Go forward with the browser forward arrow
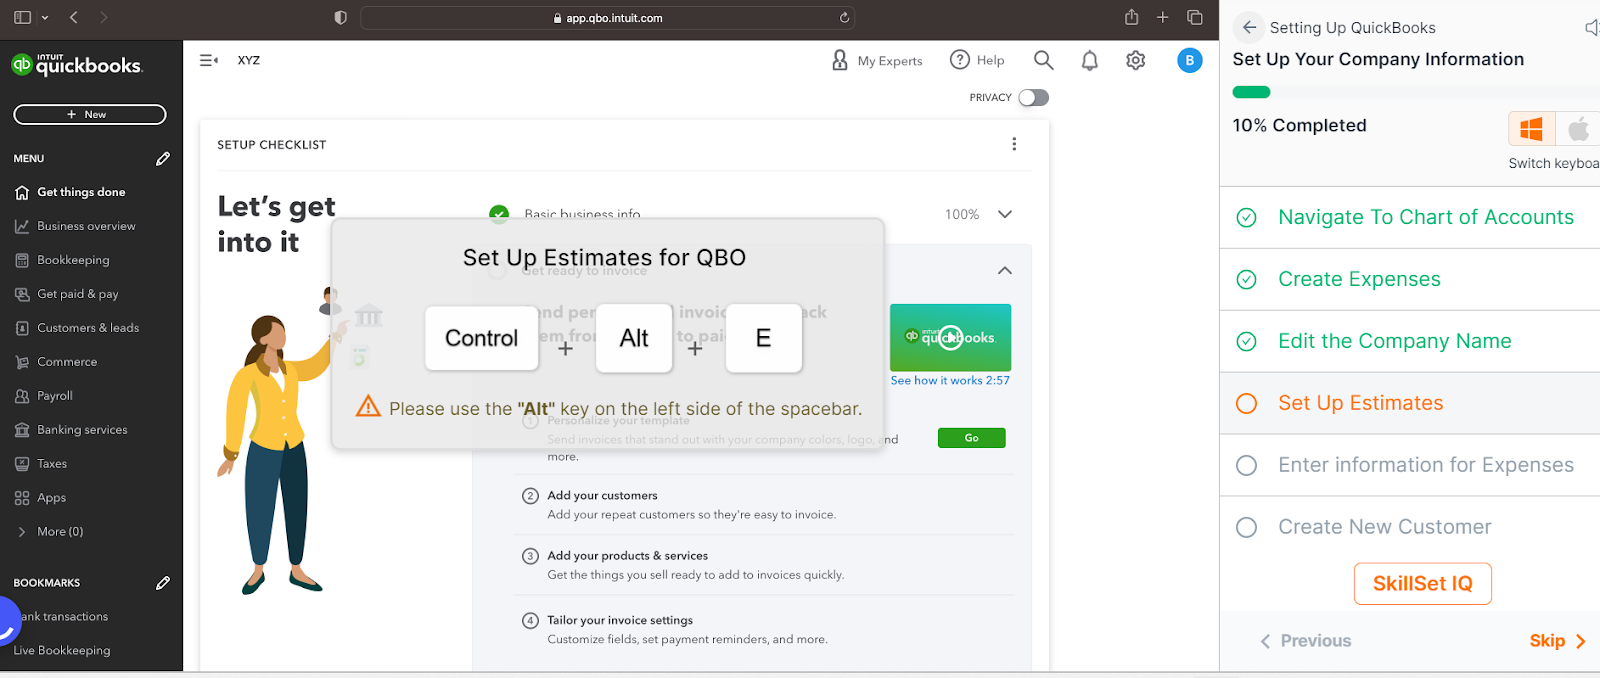Screen dimensions: 1600x678 coord(104,17)
